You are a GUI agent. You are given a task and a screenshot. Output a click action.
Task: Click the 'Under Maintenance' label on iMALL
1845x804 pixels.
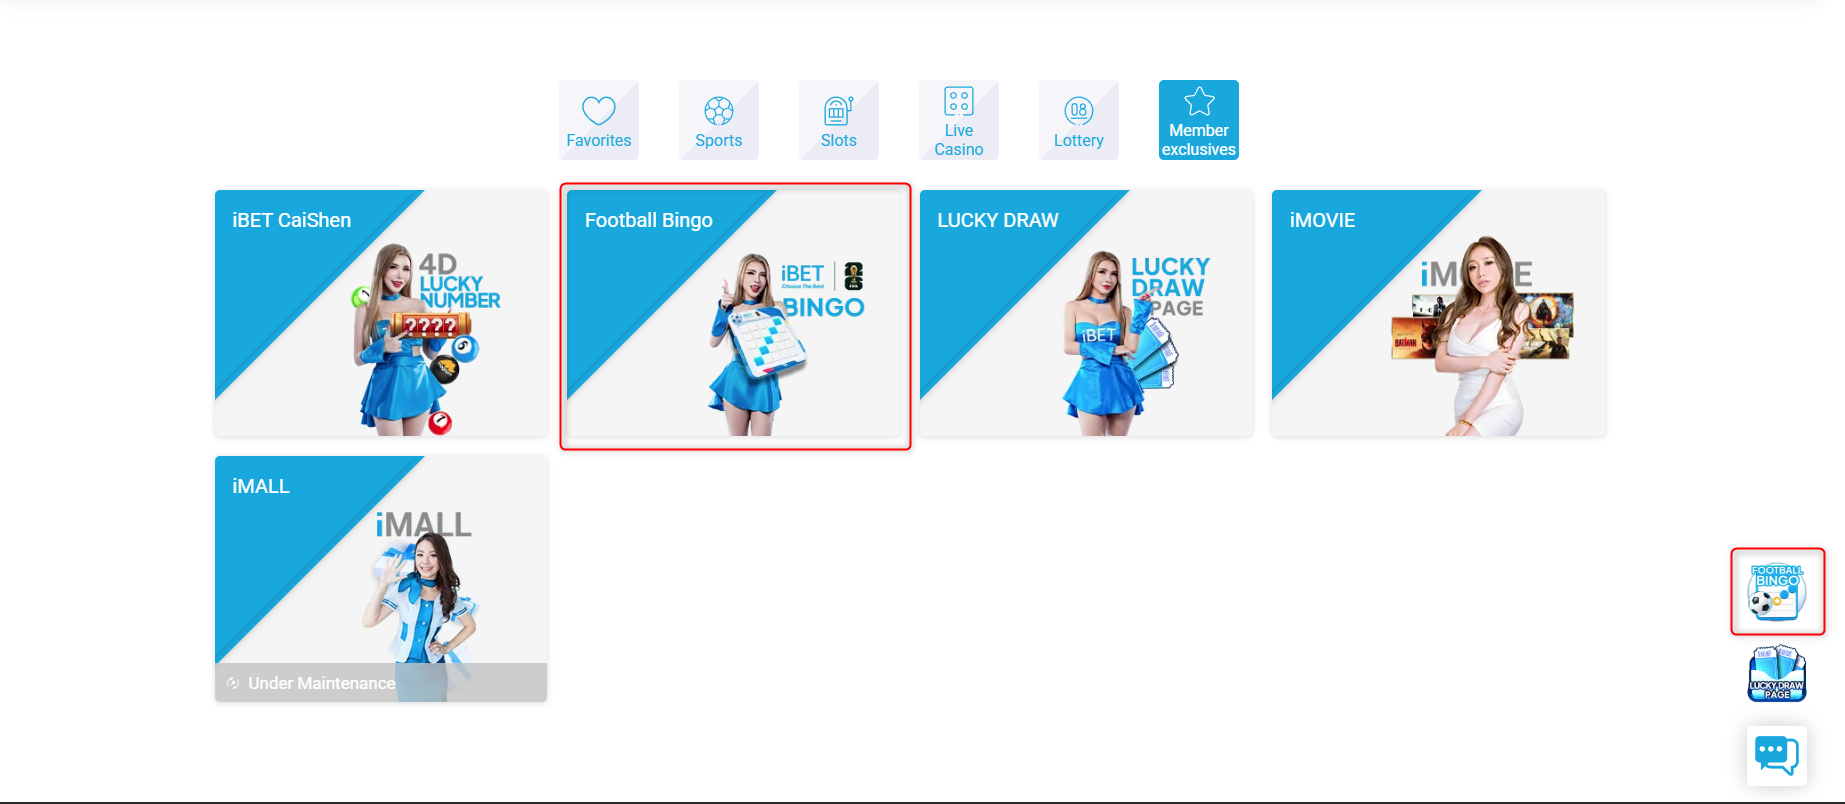tap(321, 683)
